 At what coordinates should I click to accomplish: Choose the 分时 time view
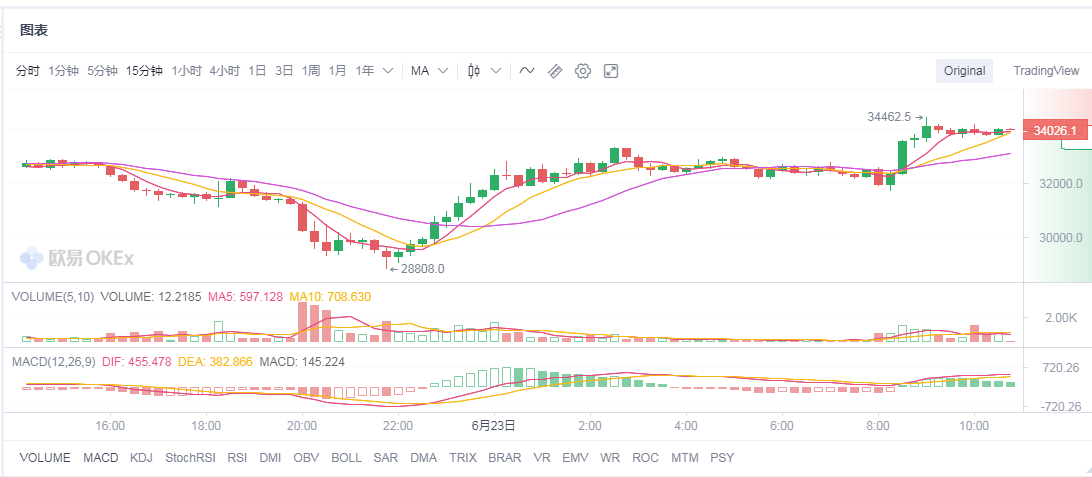tap(28, 71)
